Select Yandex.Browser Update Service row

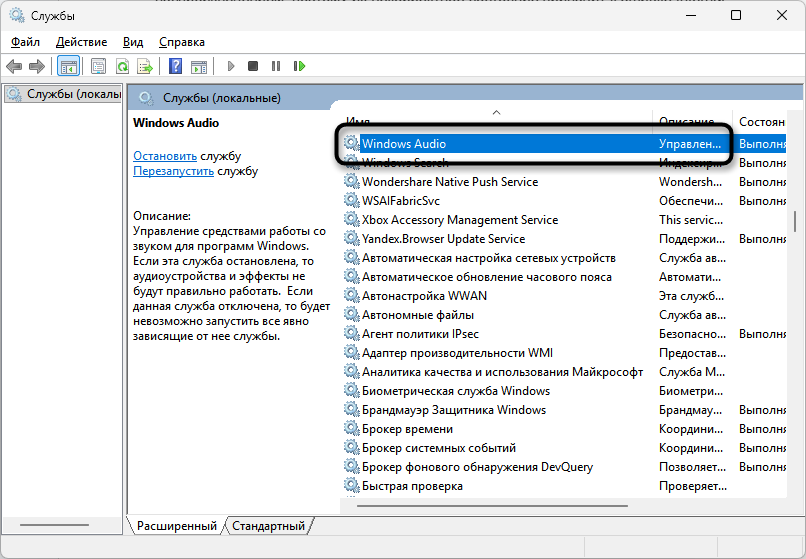pyautogui.click(x=564, y=239)
